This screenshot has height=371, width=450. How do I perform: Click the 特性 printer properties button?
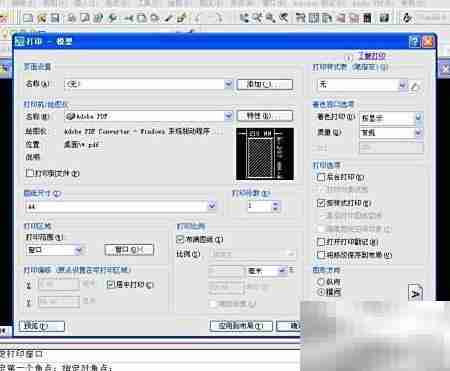[265, 116]
